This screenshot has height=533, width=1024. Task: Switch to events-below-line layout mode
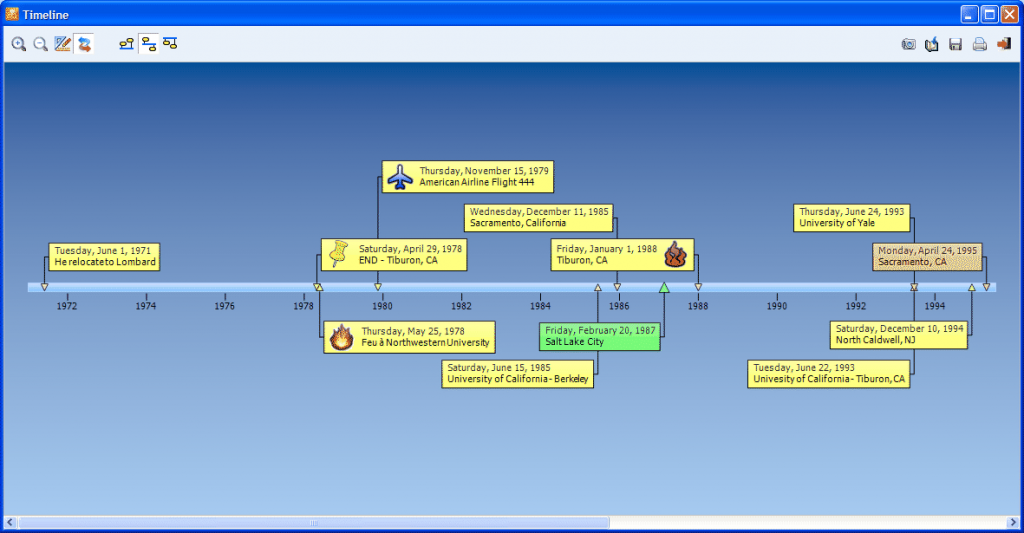click(171, 44)
